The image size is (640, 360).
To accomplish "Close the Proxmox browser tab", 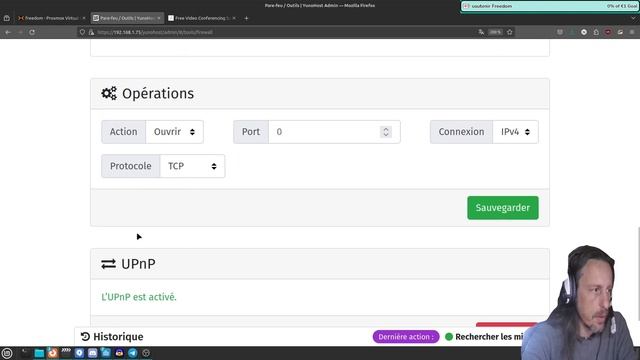I will [84, 18].
